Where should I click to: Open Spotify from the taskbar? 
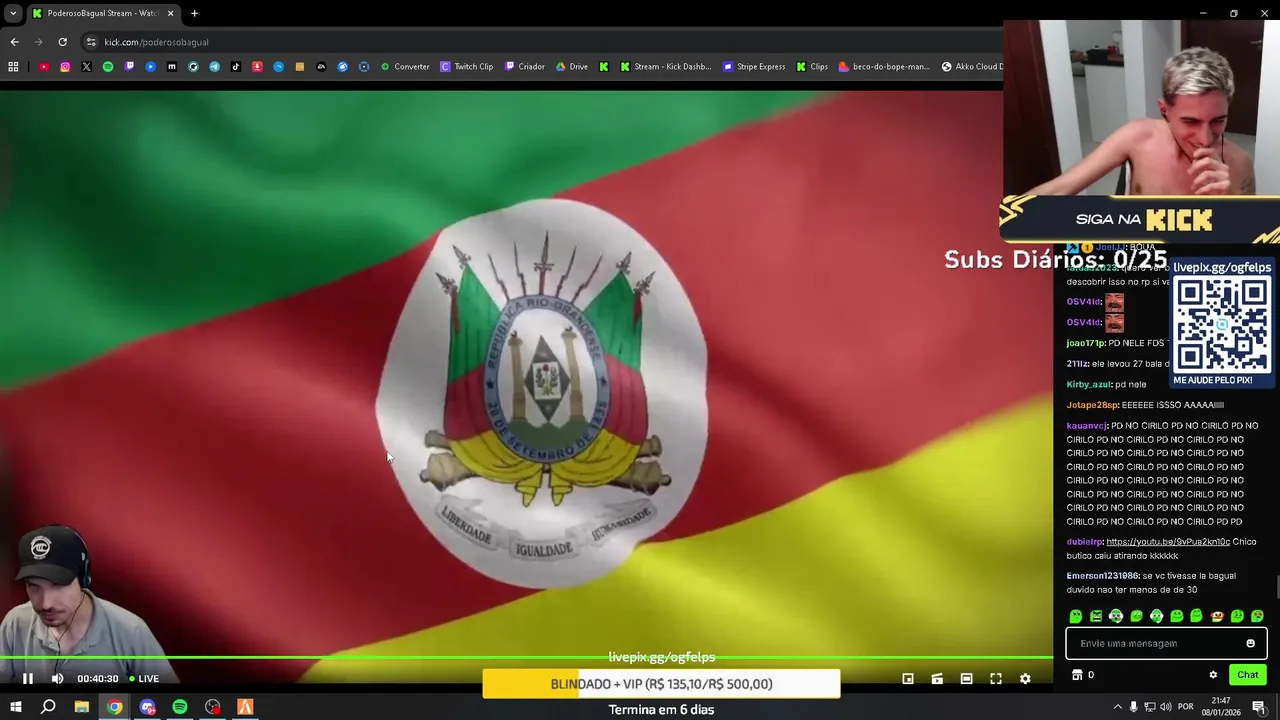(180, 707)
